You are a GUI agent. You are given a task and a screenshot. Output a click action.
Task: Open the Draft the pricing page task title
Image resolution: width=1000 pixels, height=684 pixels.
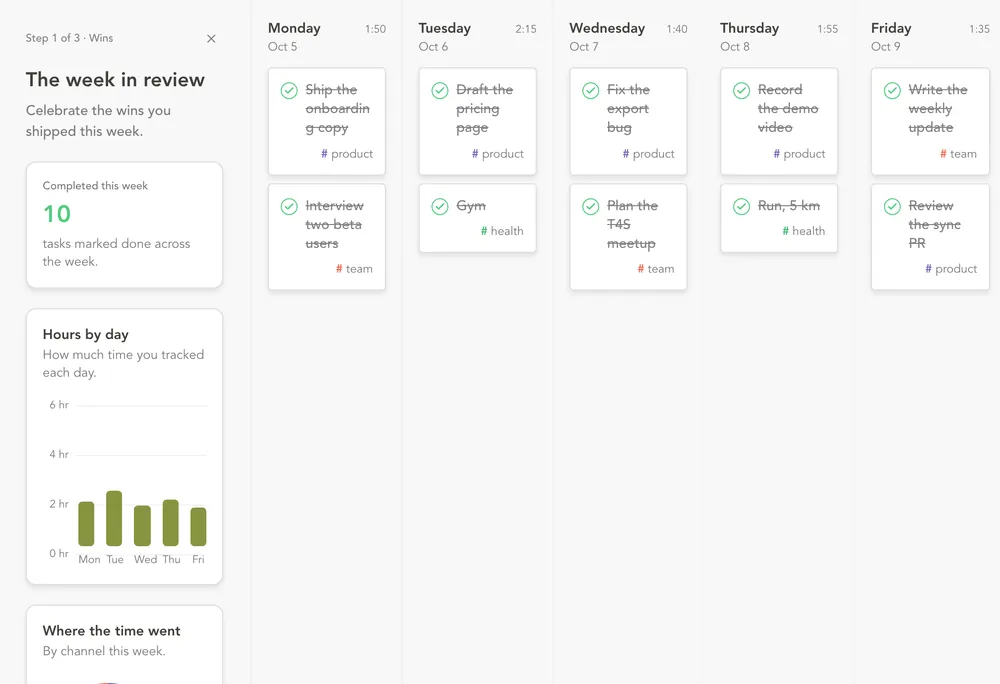point(484,108)
